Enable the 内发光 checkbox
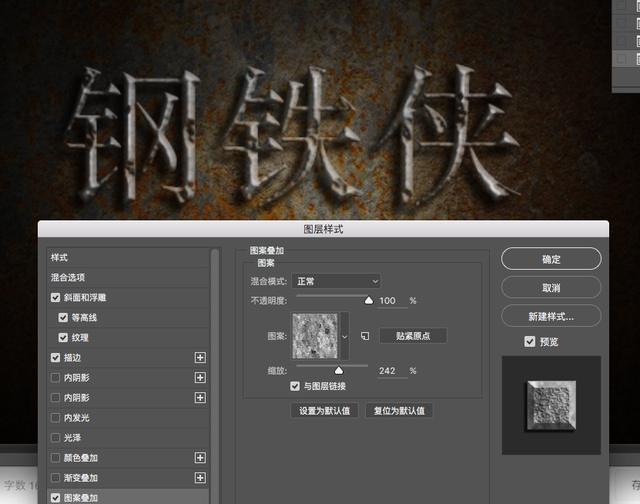 coord(56,418)
